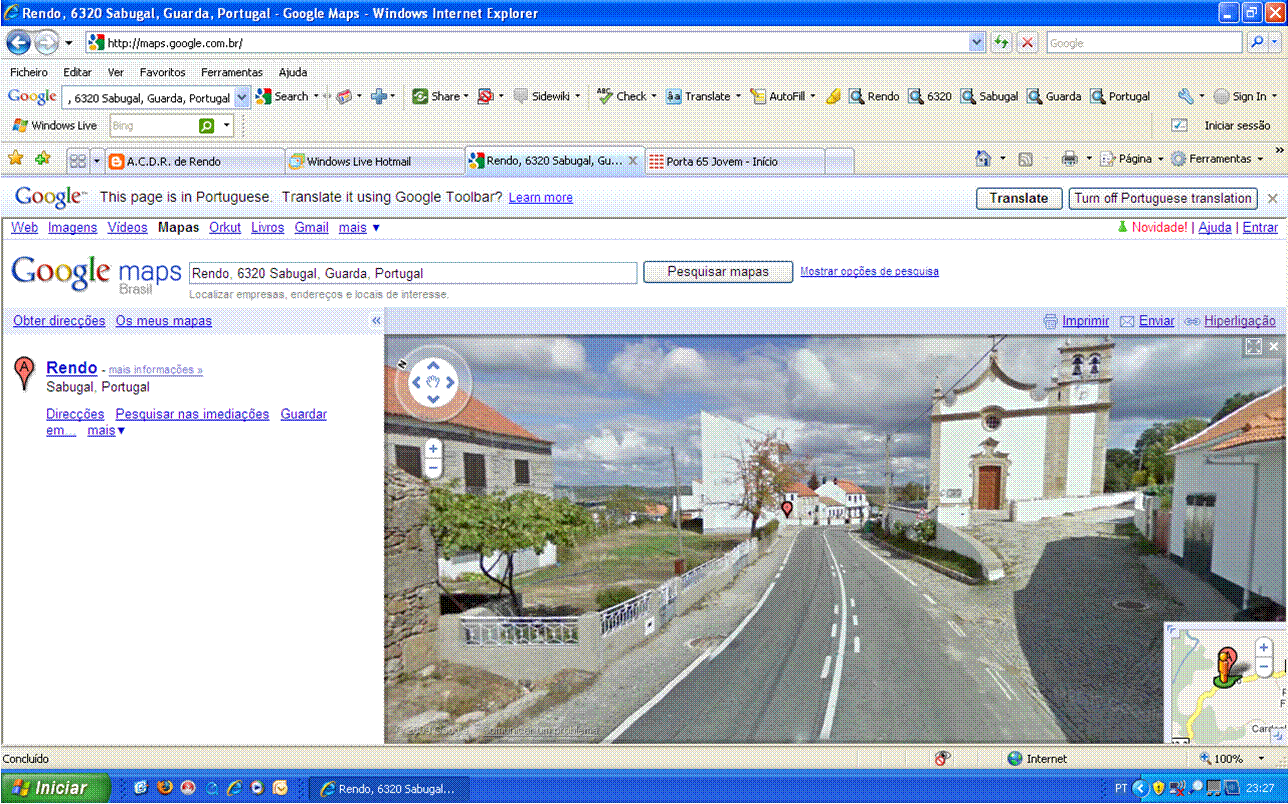The width and height of the screenshot is (1288, 804).
Task: Open Quick Tabs grid icon
Action: pos(77,161)
